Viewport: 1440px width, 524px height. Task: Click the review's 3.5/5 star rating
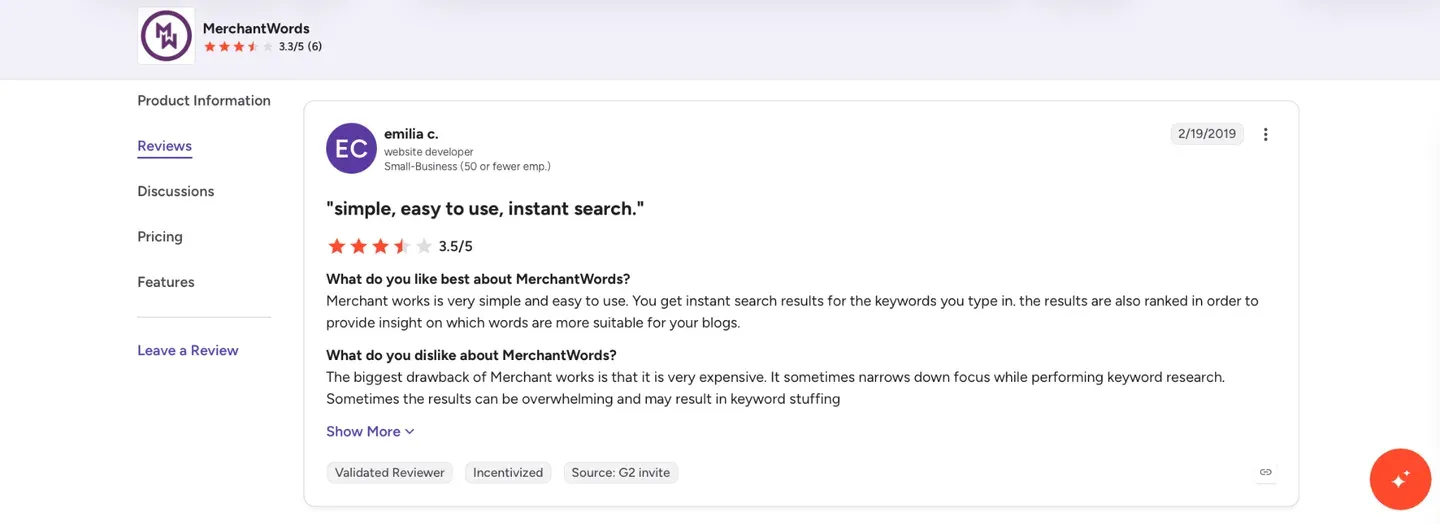(399, 246)
